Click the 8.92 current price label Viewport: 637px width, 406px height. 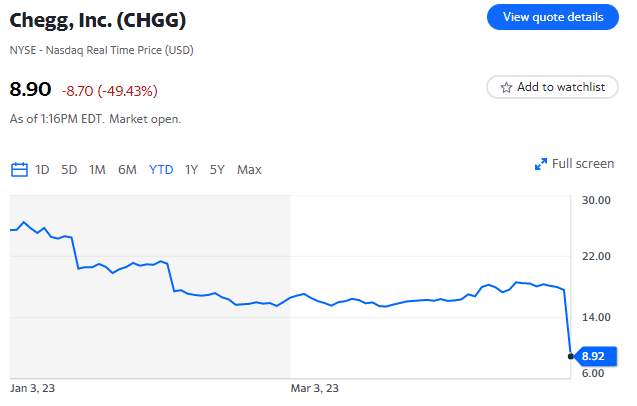tap(596, 356)
